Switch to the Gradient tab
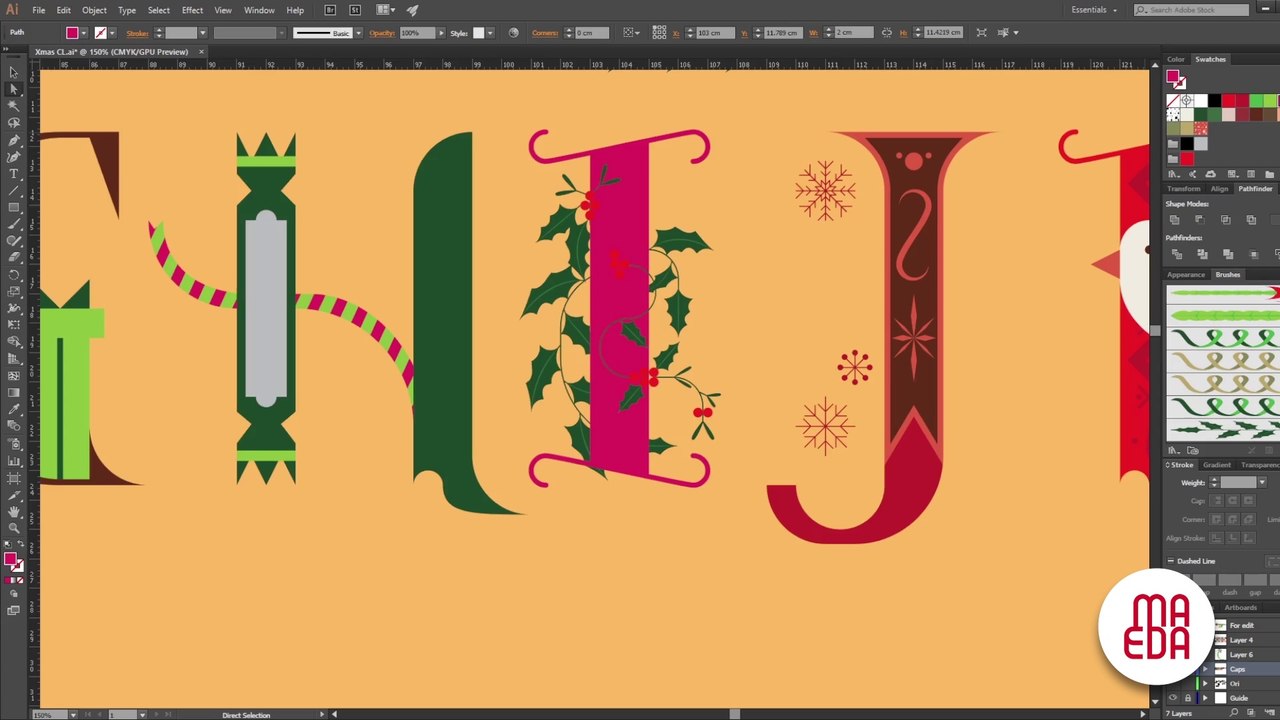This screenshot has width=1280, height=720. click(x=1217, y=464)
